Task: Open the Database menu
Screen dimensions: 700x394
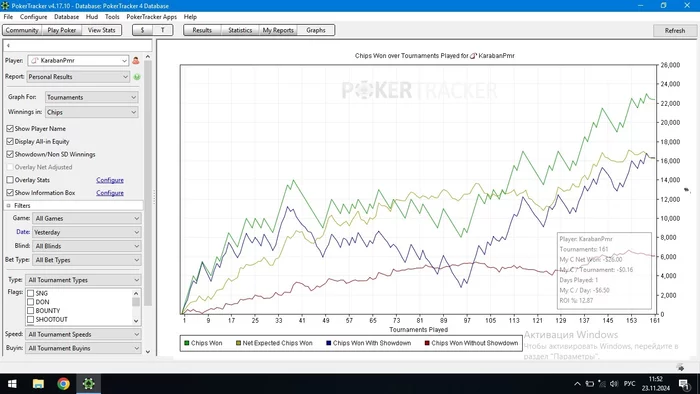Action: tap(67, 17)
